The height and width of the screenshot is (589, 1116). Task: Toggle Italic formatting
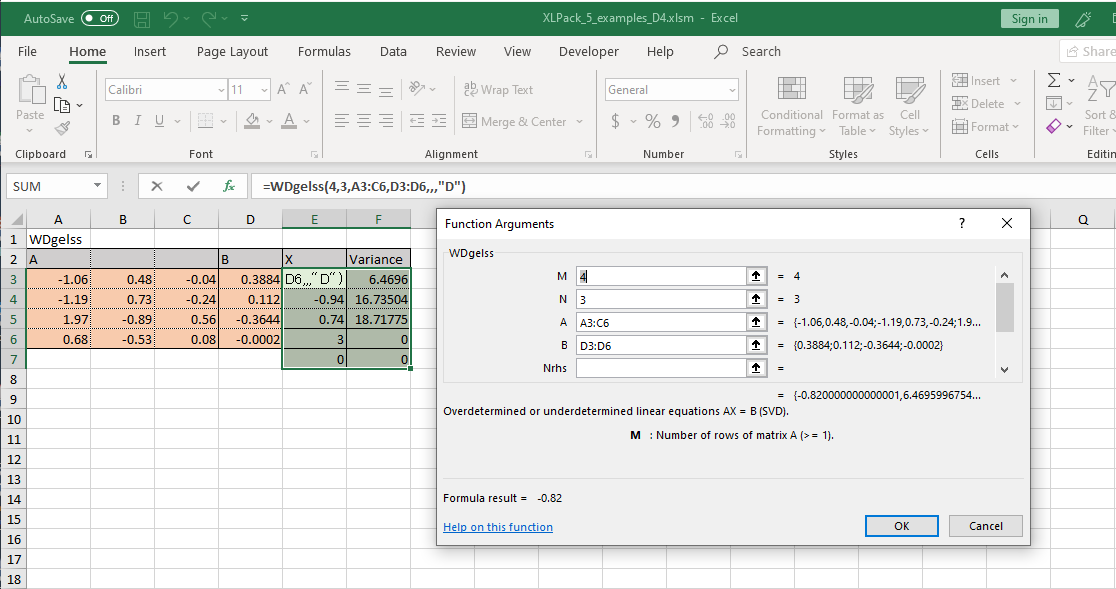[x=137, y=121]
